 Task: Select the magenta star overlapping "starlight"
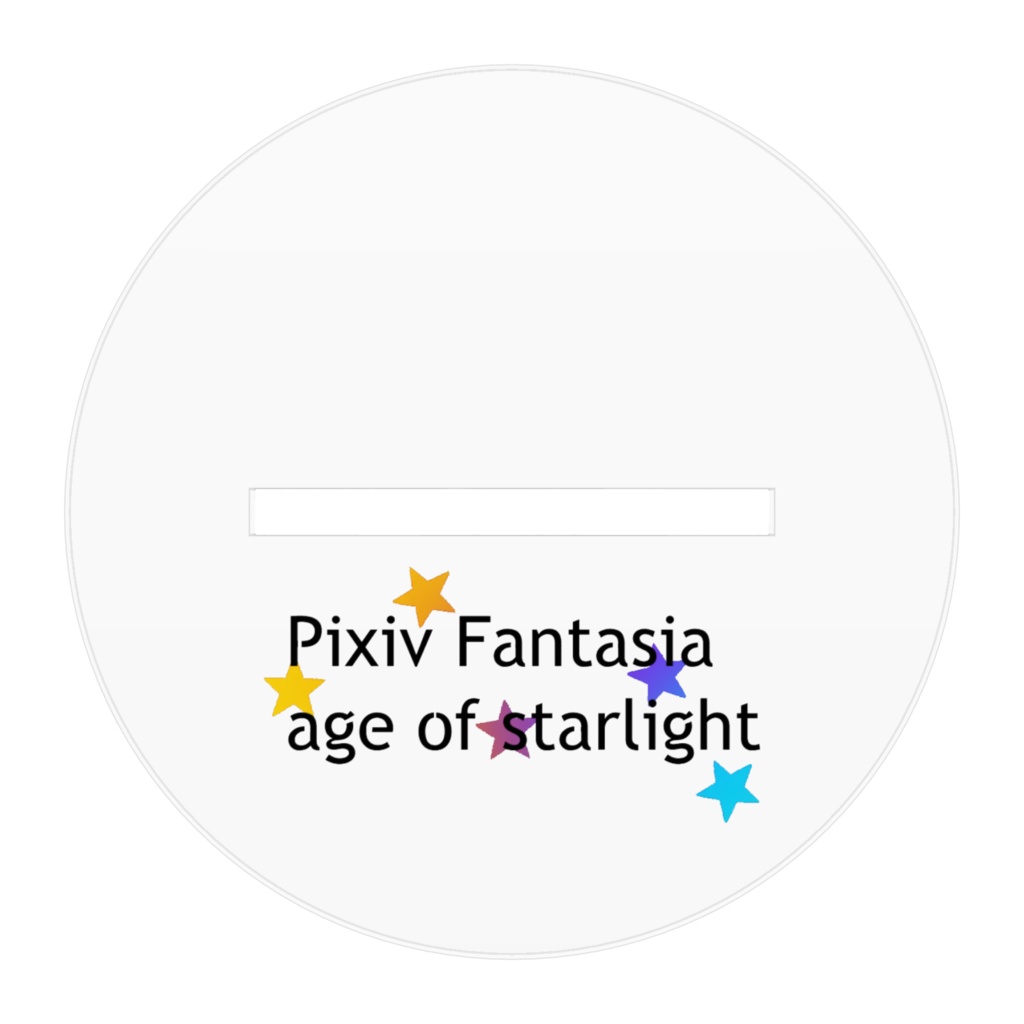click(507, 730)
